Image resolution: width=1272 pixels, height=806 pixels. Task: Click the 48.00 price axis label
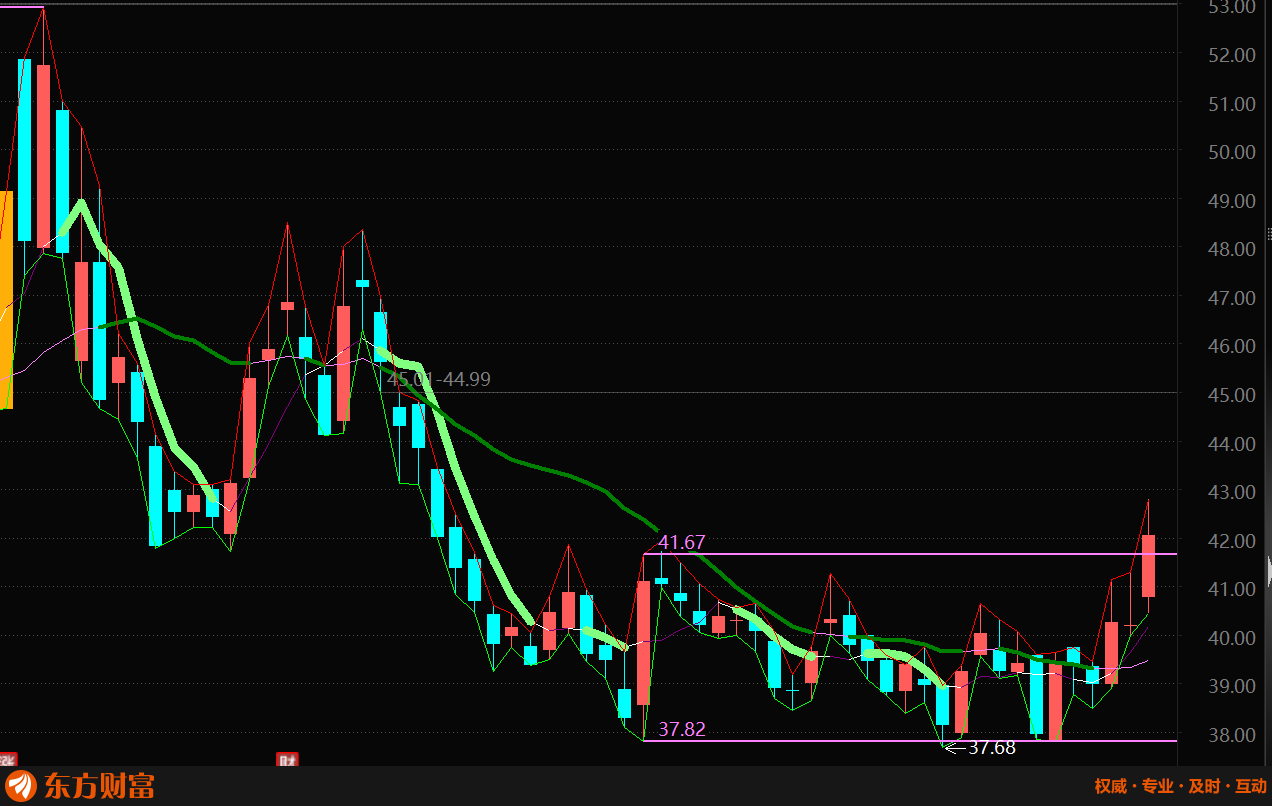pos(1232,249)
